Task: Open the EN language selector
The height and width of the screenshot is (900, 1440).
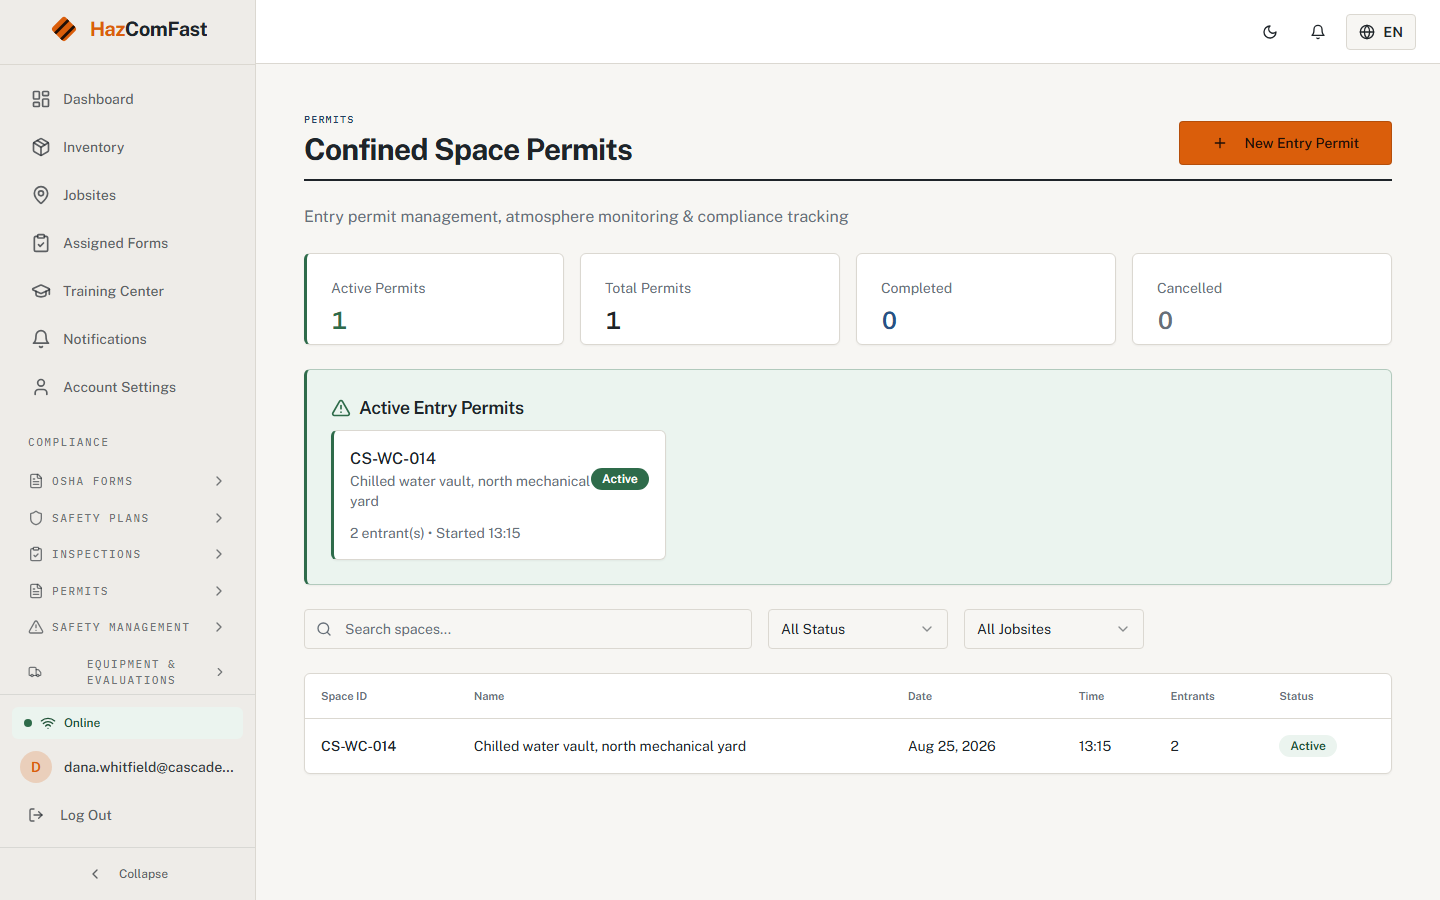Action: coord(1381,32)
